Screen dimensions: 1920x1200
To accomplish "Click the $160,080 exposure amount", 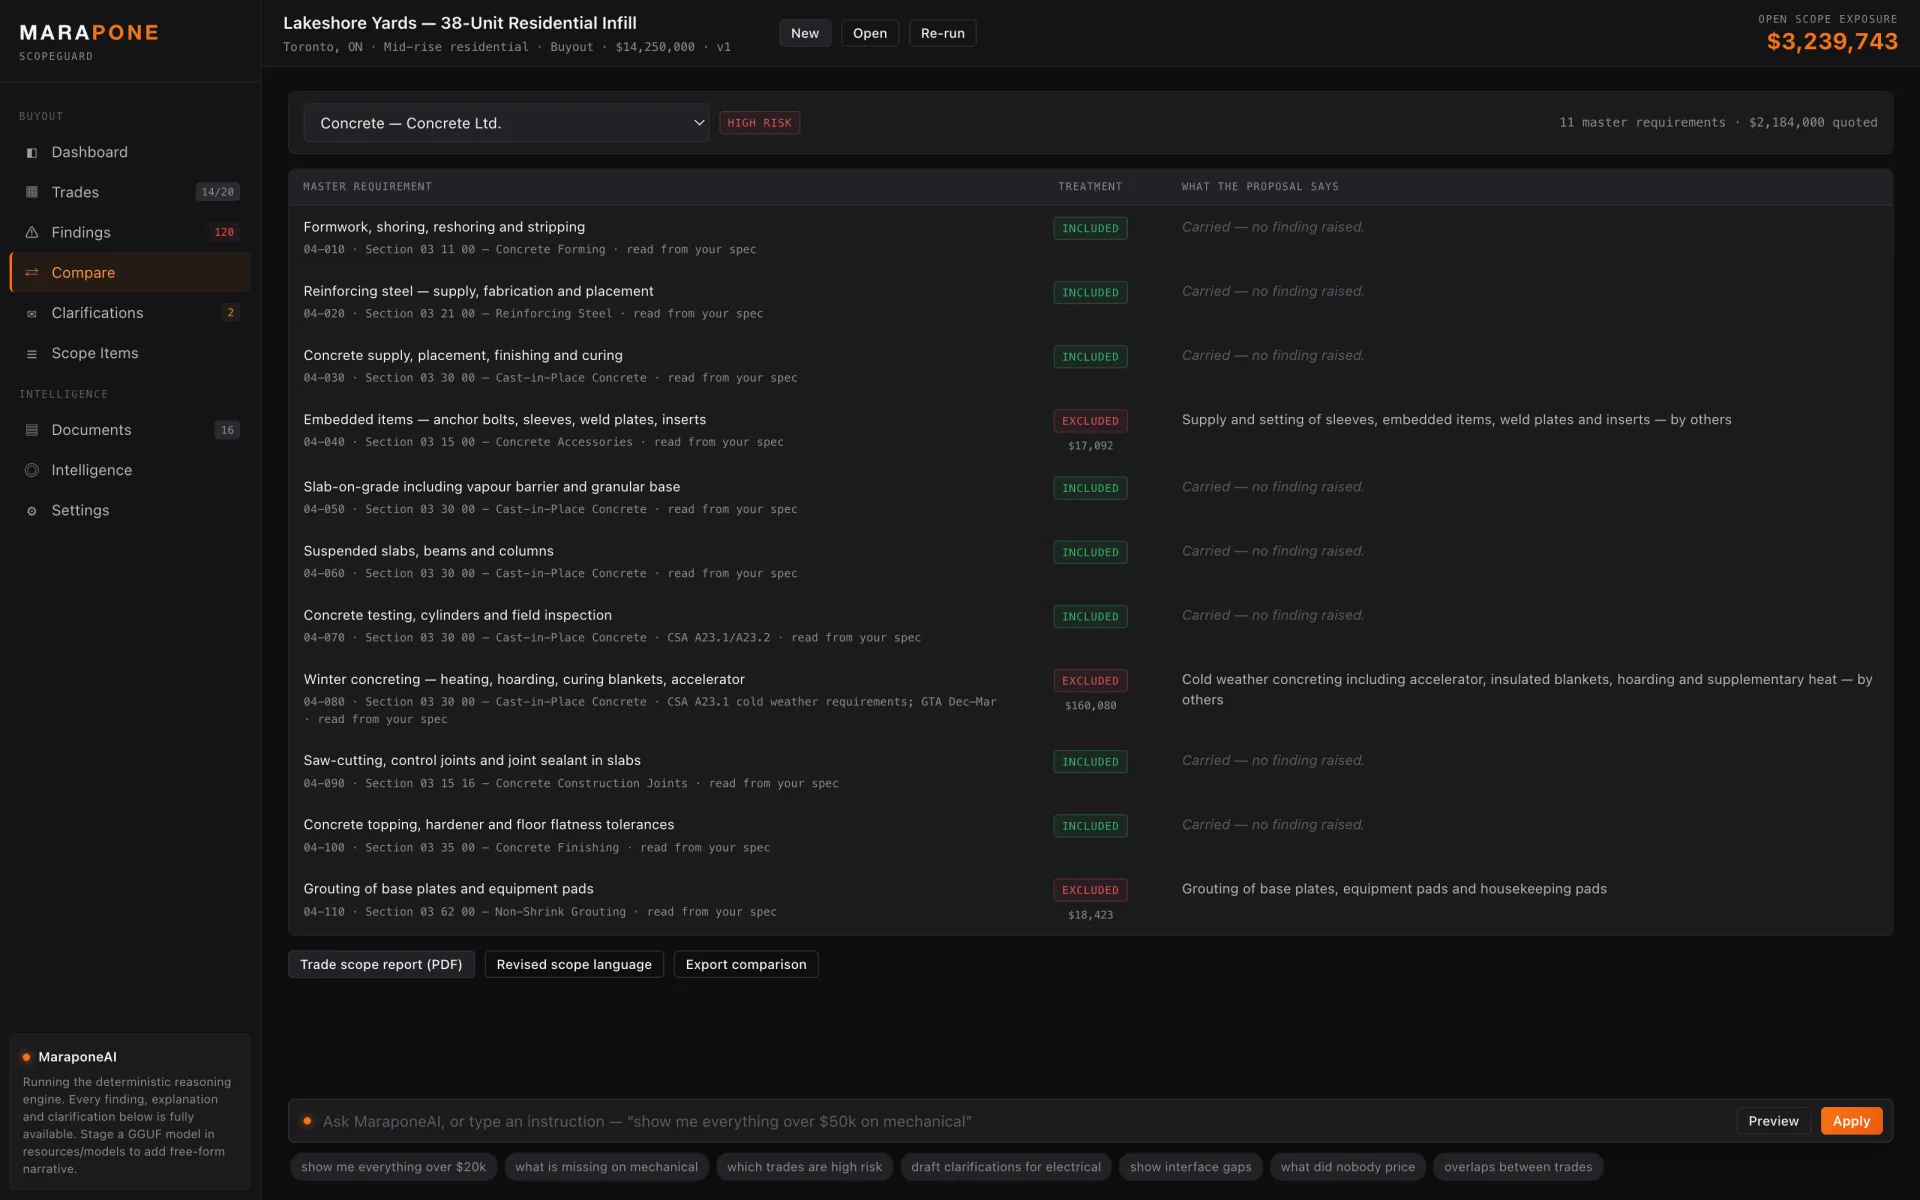I will click(1090, 706).
